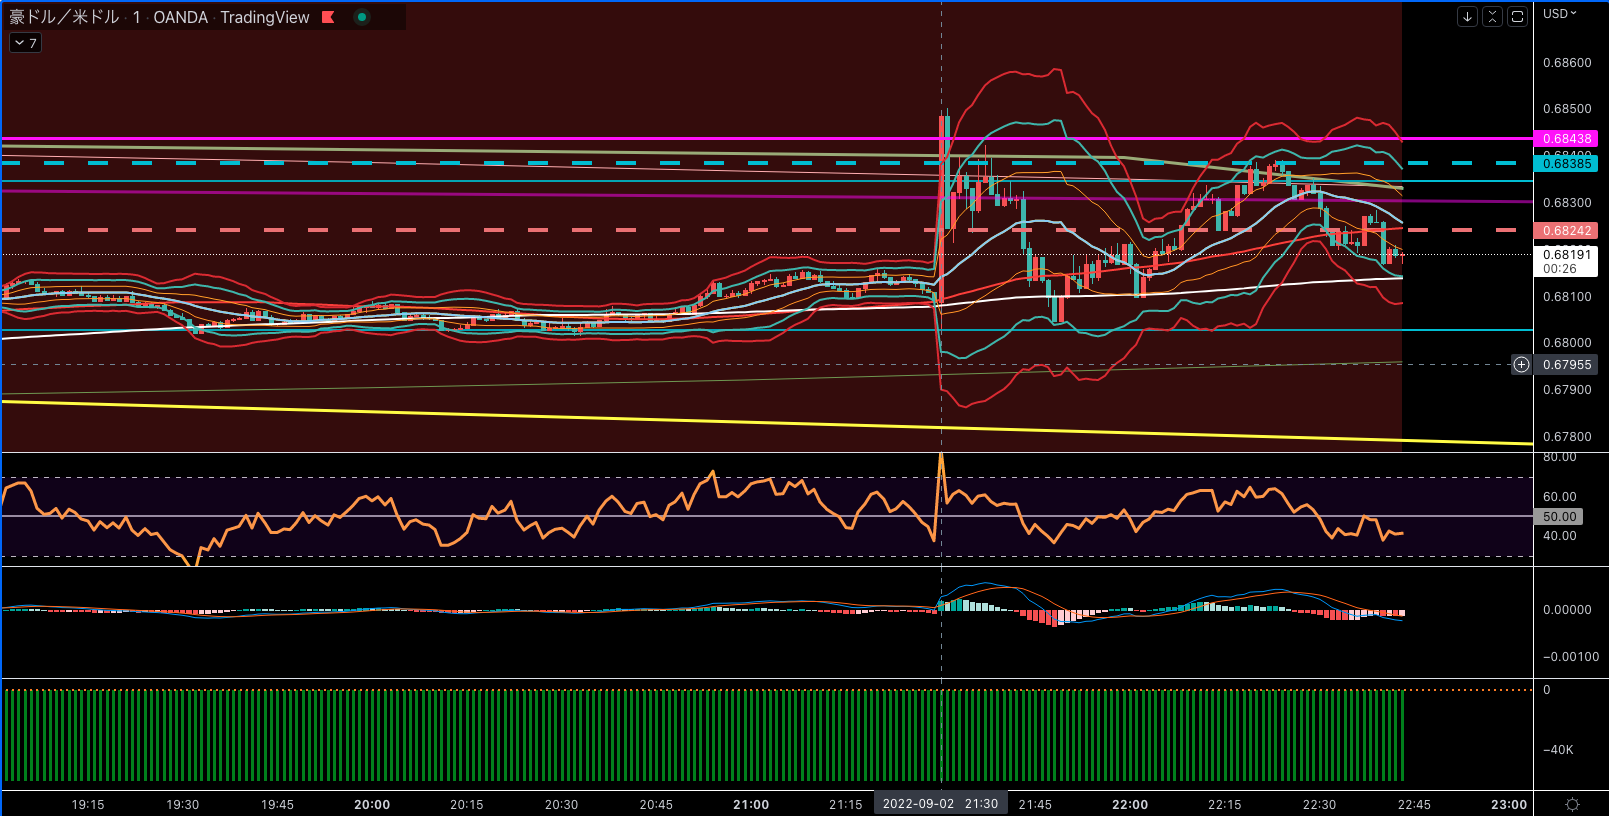
Task: Click the 2022-09-02 21:30 time label
Action: click(x=940, y=804)
